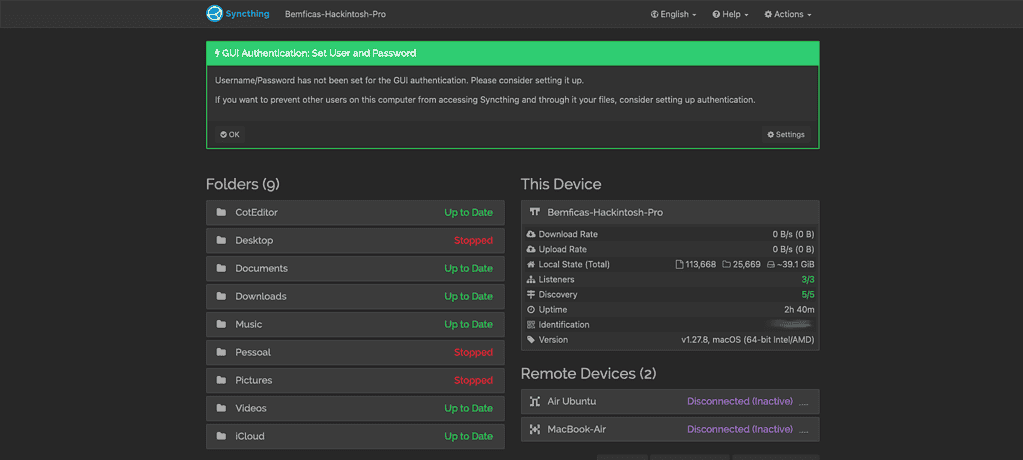Open Settings from the authentication notice
The image size is (1023, 460).
pyautogui.click(x=786, y=135)
